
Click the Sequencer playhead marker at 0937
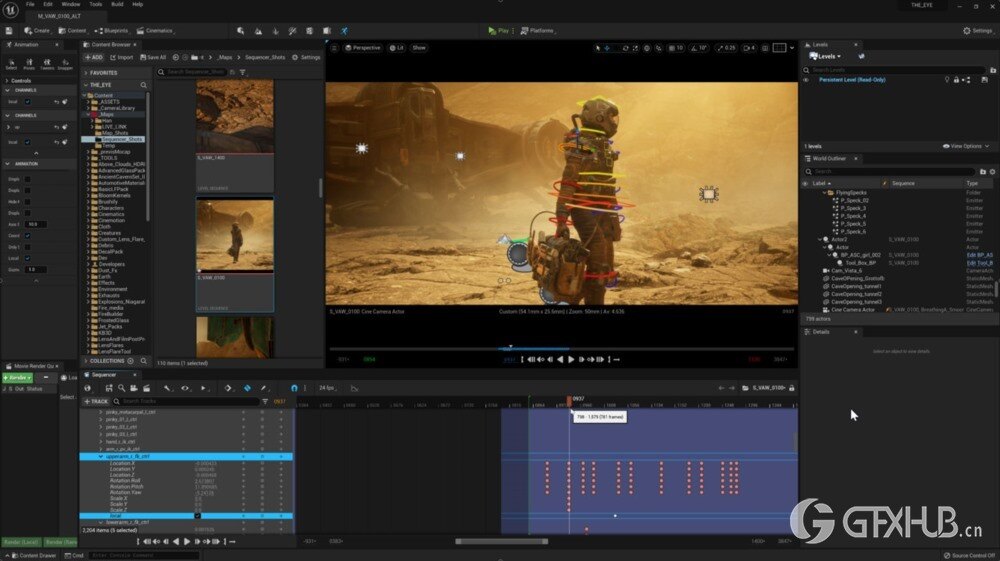(x=570, y=400)
